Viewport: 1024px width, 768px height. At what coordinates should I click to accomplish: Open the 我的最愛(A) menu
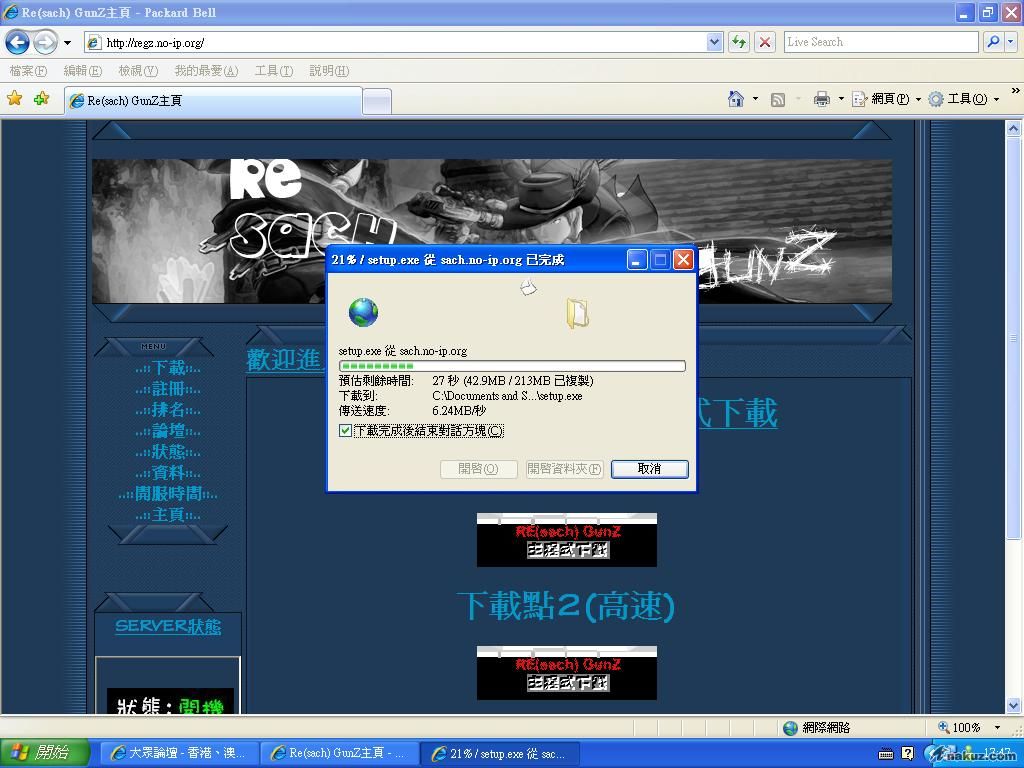206,71
